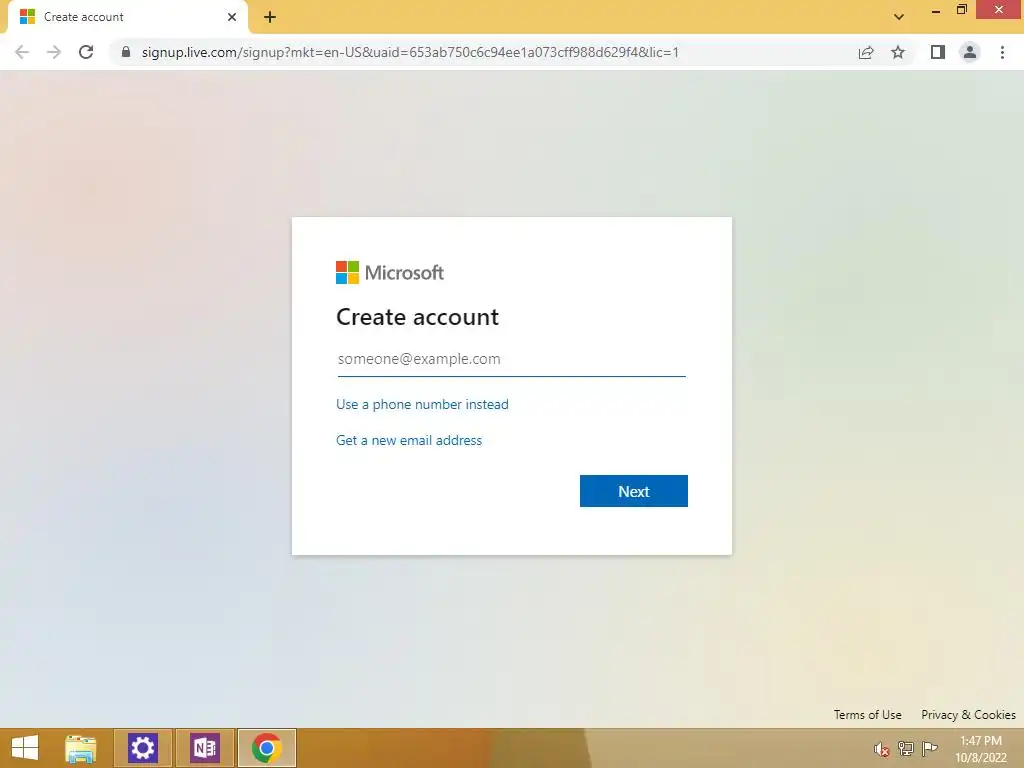Viewport: 1024px width, 768px height.
Task: Open a new tab with plus button
Action: pos(270,17)
